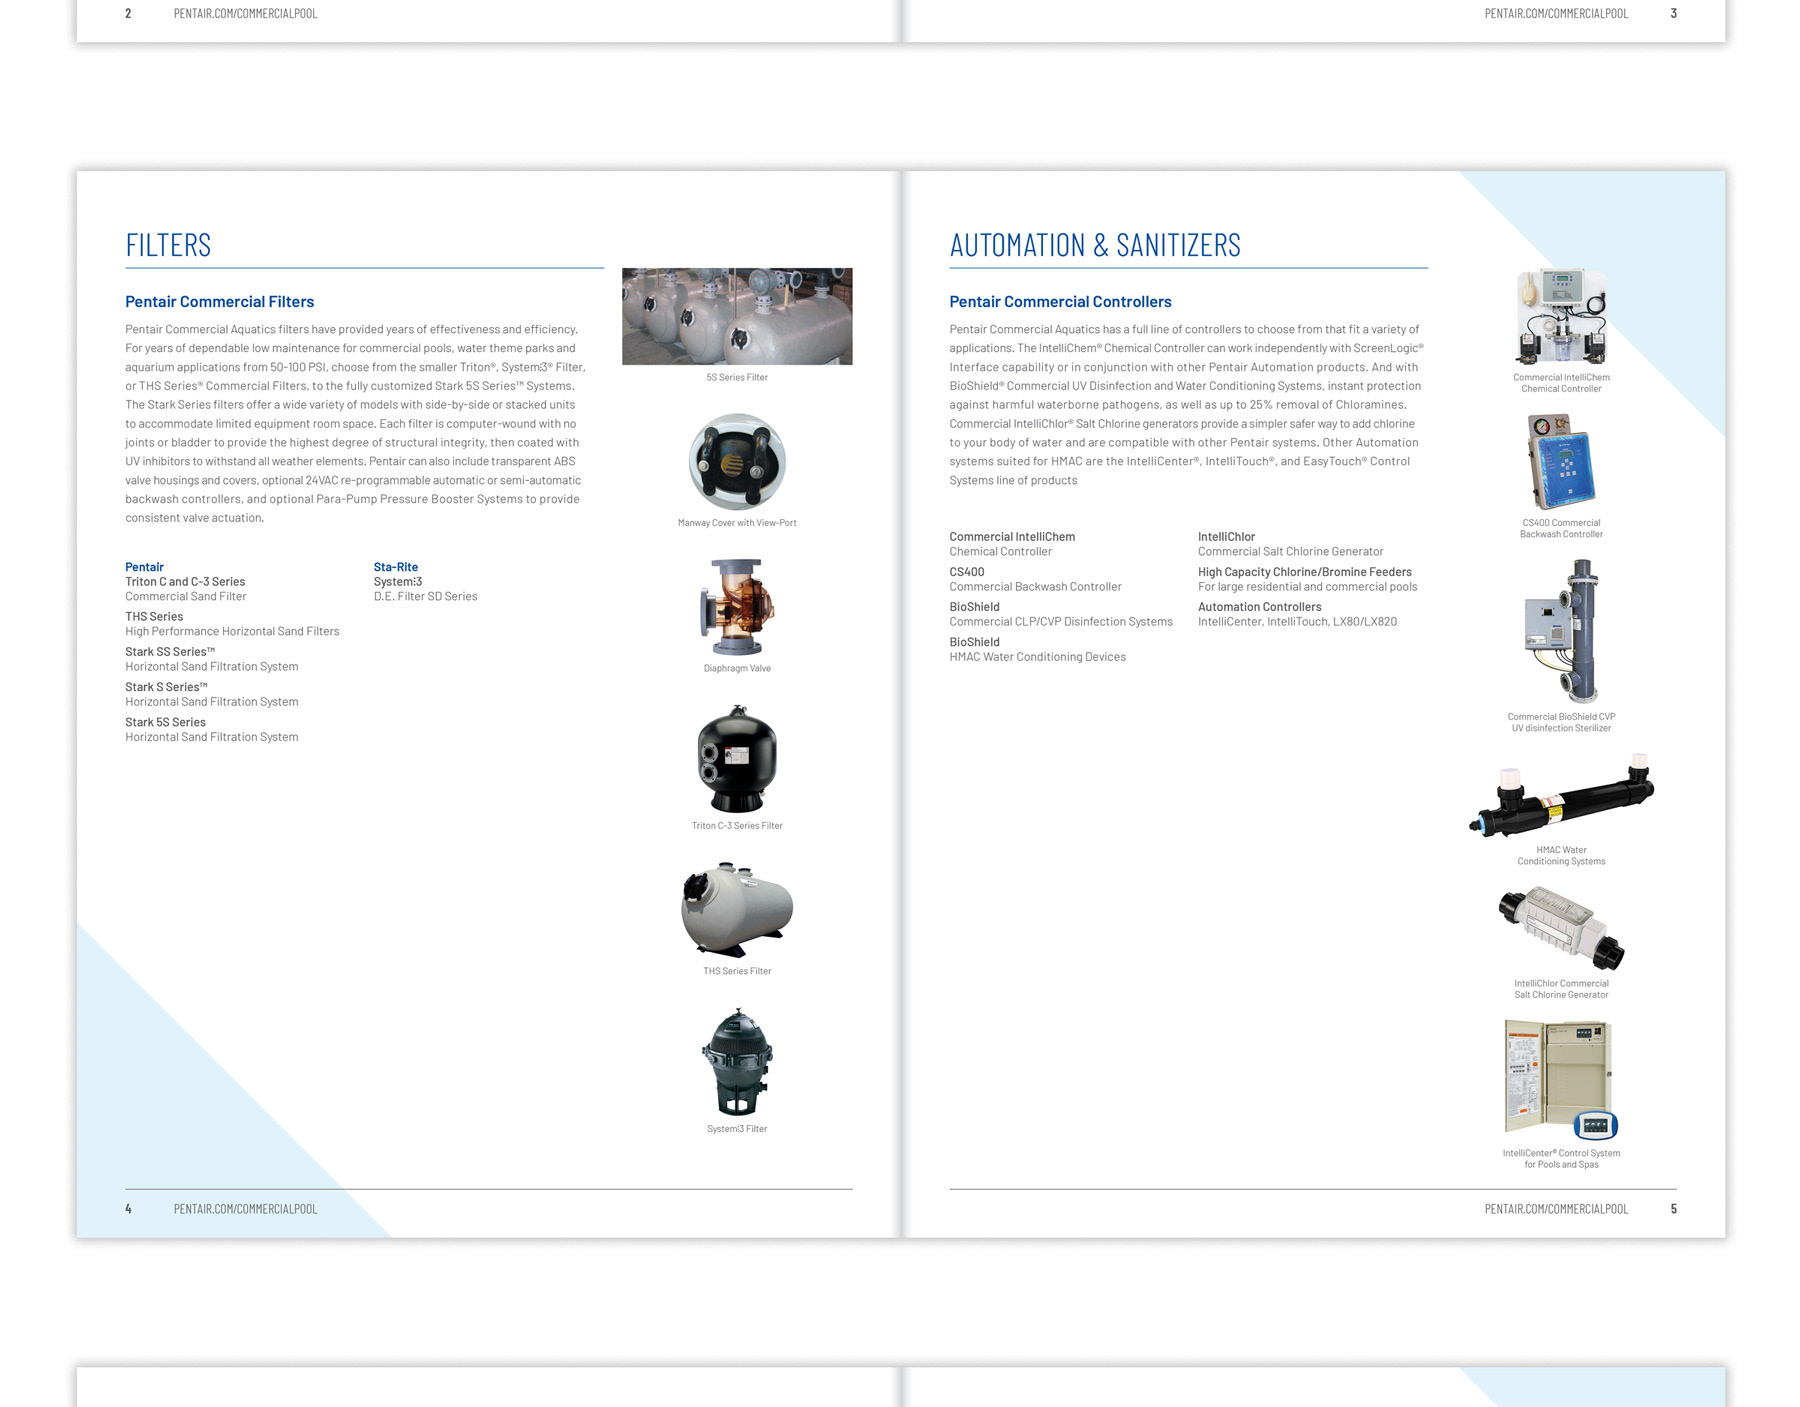This screenshot has height=1407, width=1800.
Task: Click the System:3 Filter image
Action: pos(737,1062)
